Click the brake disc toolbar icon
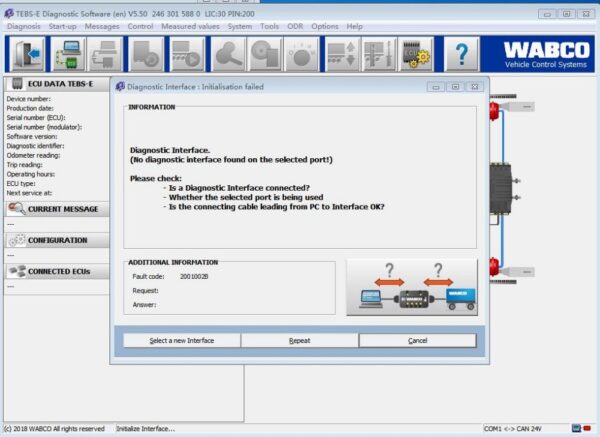The image size is (600, 437). [265, 54]
